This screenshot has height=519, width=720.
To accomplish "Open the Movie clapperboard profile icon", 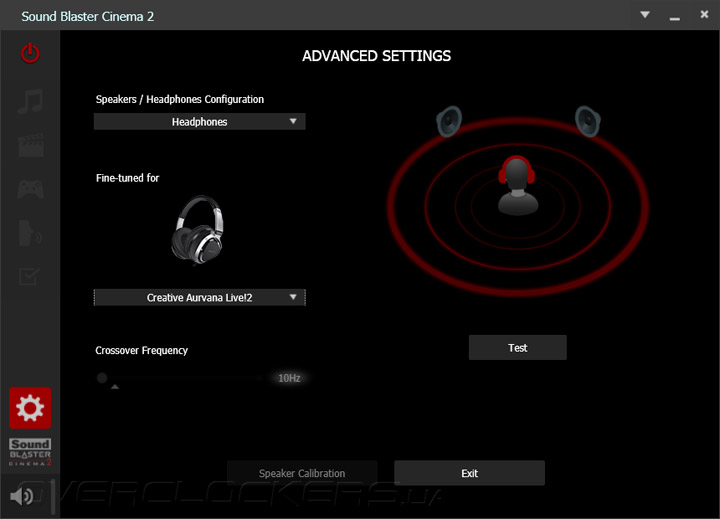I will tap(31, 145).
